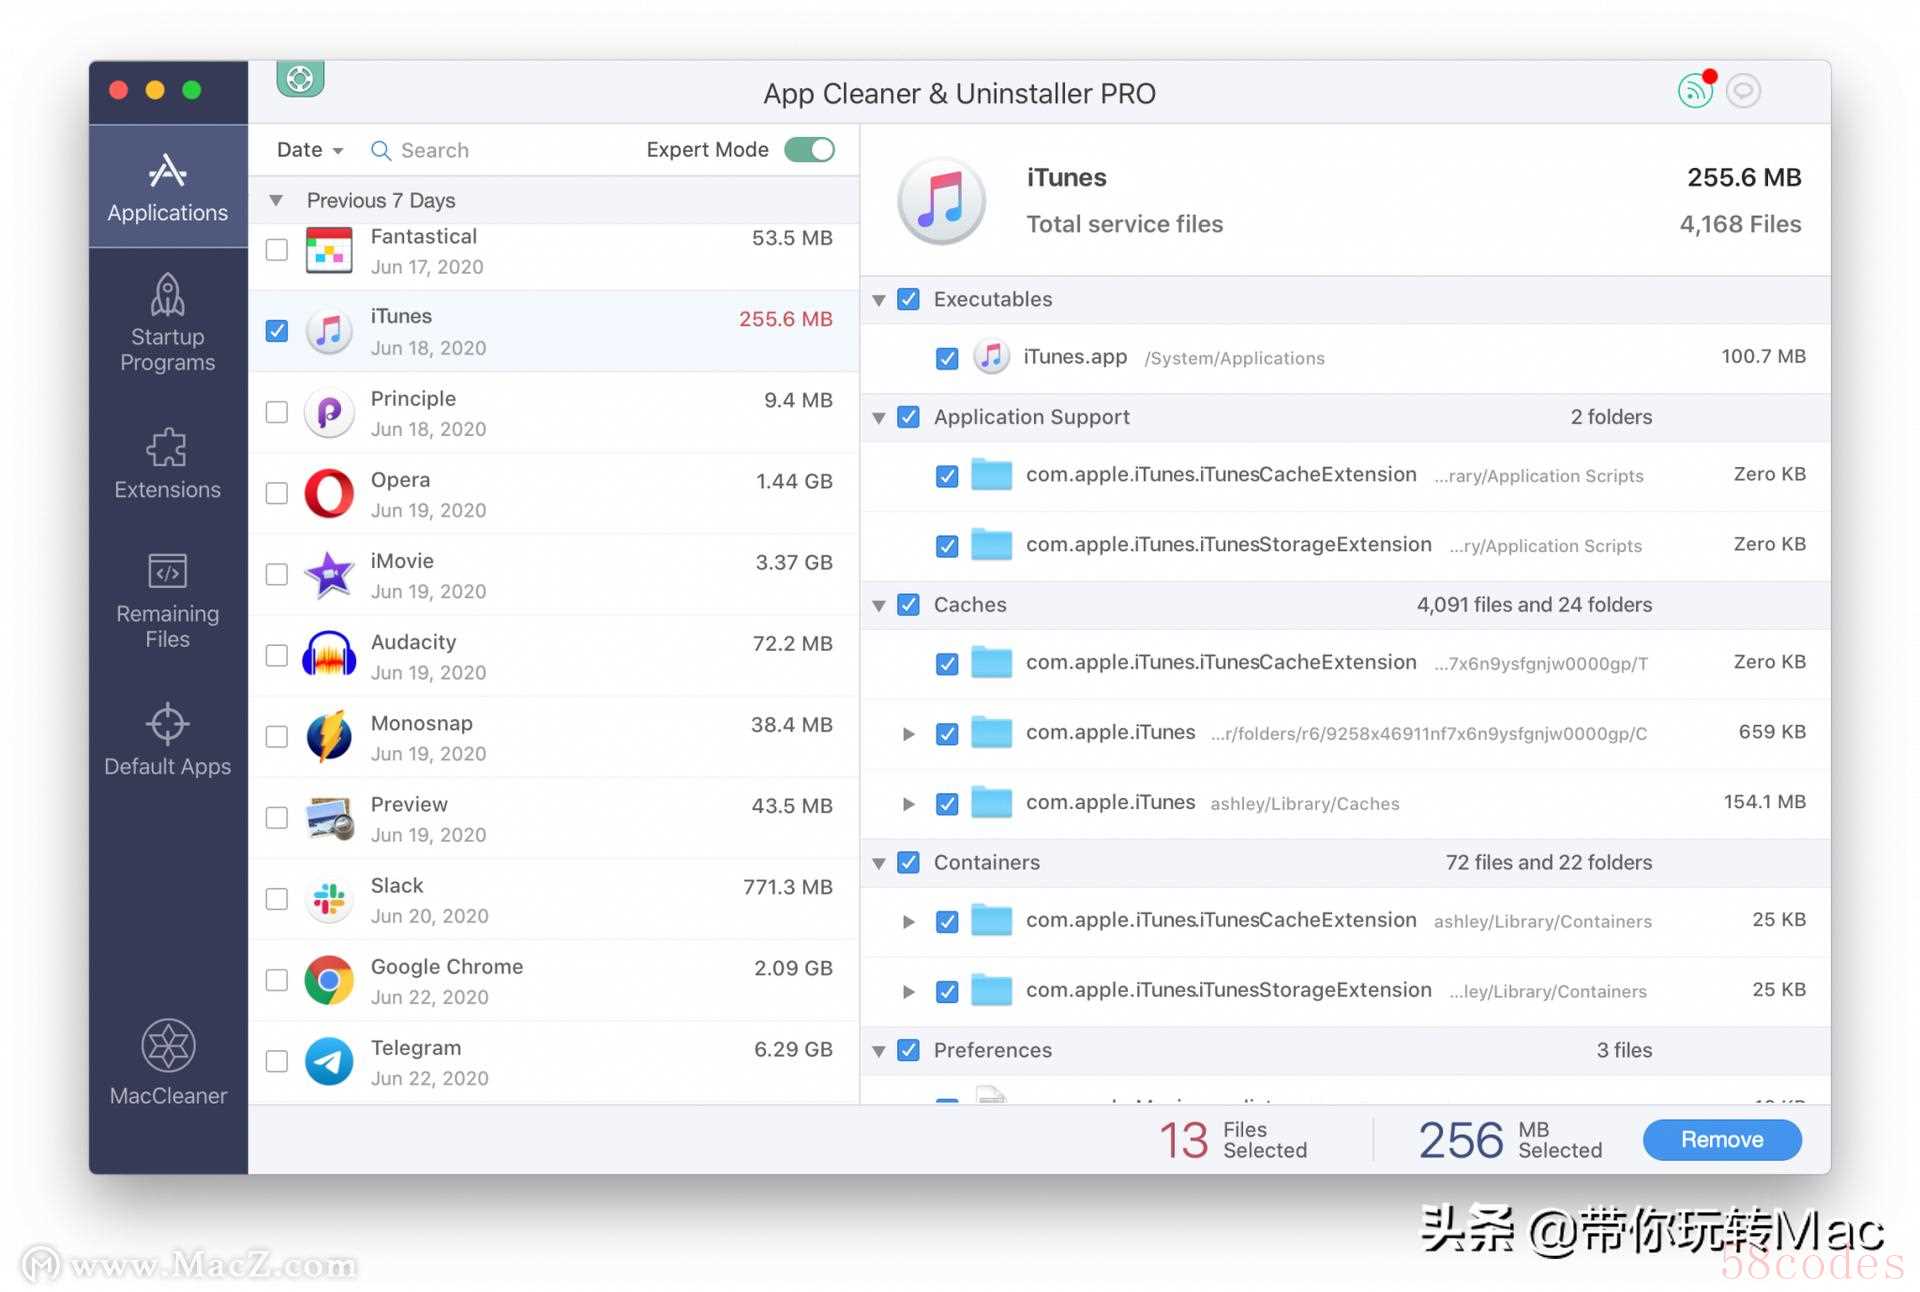Image resolution: width=1920 pixels, height=1292 pixels.
Task: Collapse the Preferences section
Action: click(x=879, y=1051)
